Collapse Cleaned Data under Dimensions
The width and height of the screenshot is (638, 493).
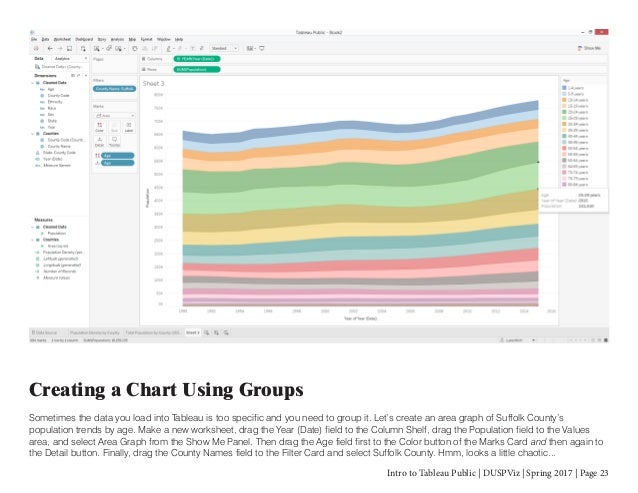pos(33,83)
